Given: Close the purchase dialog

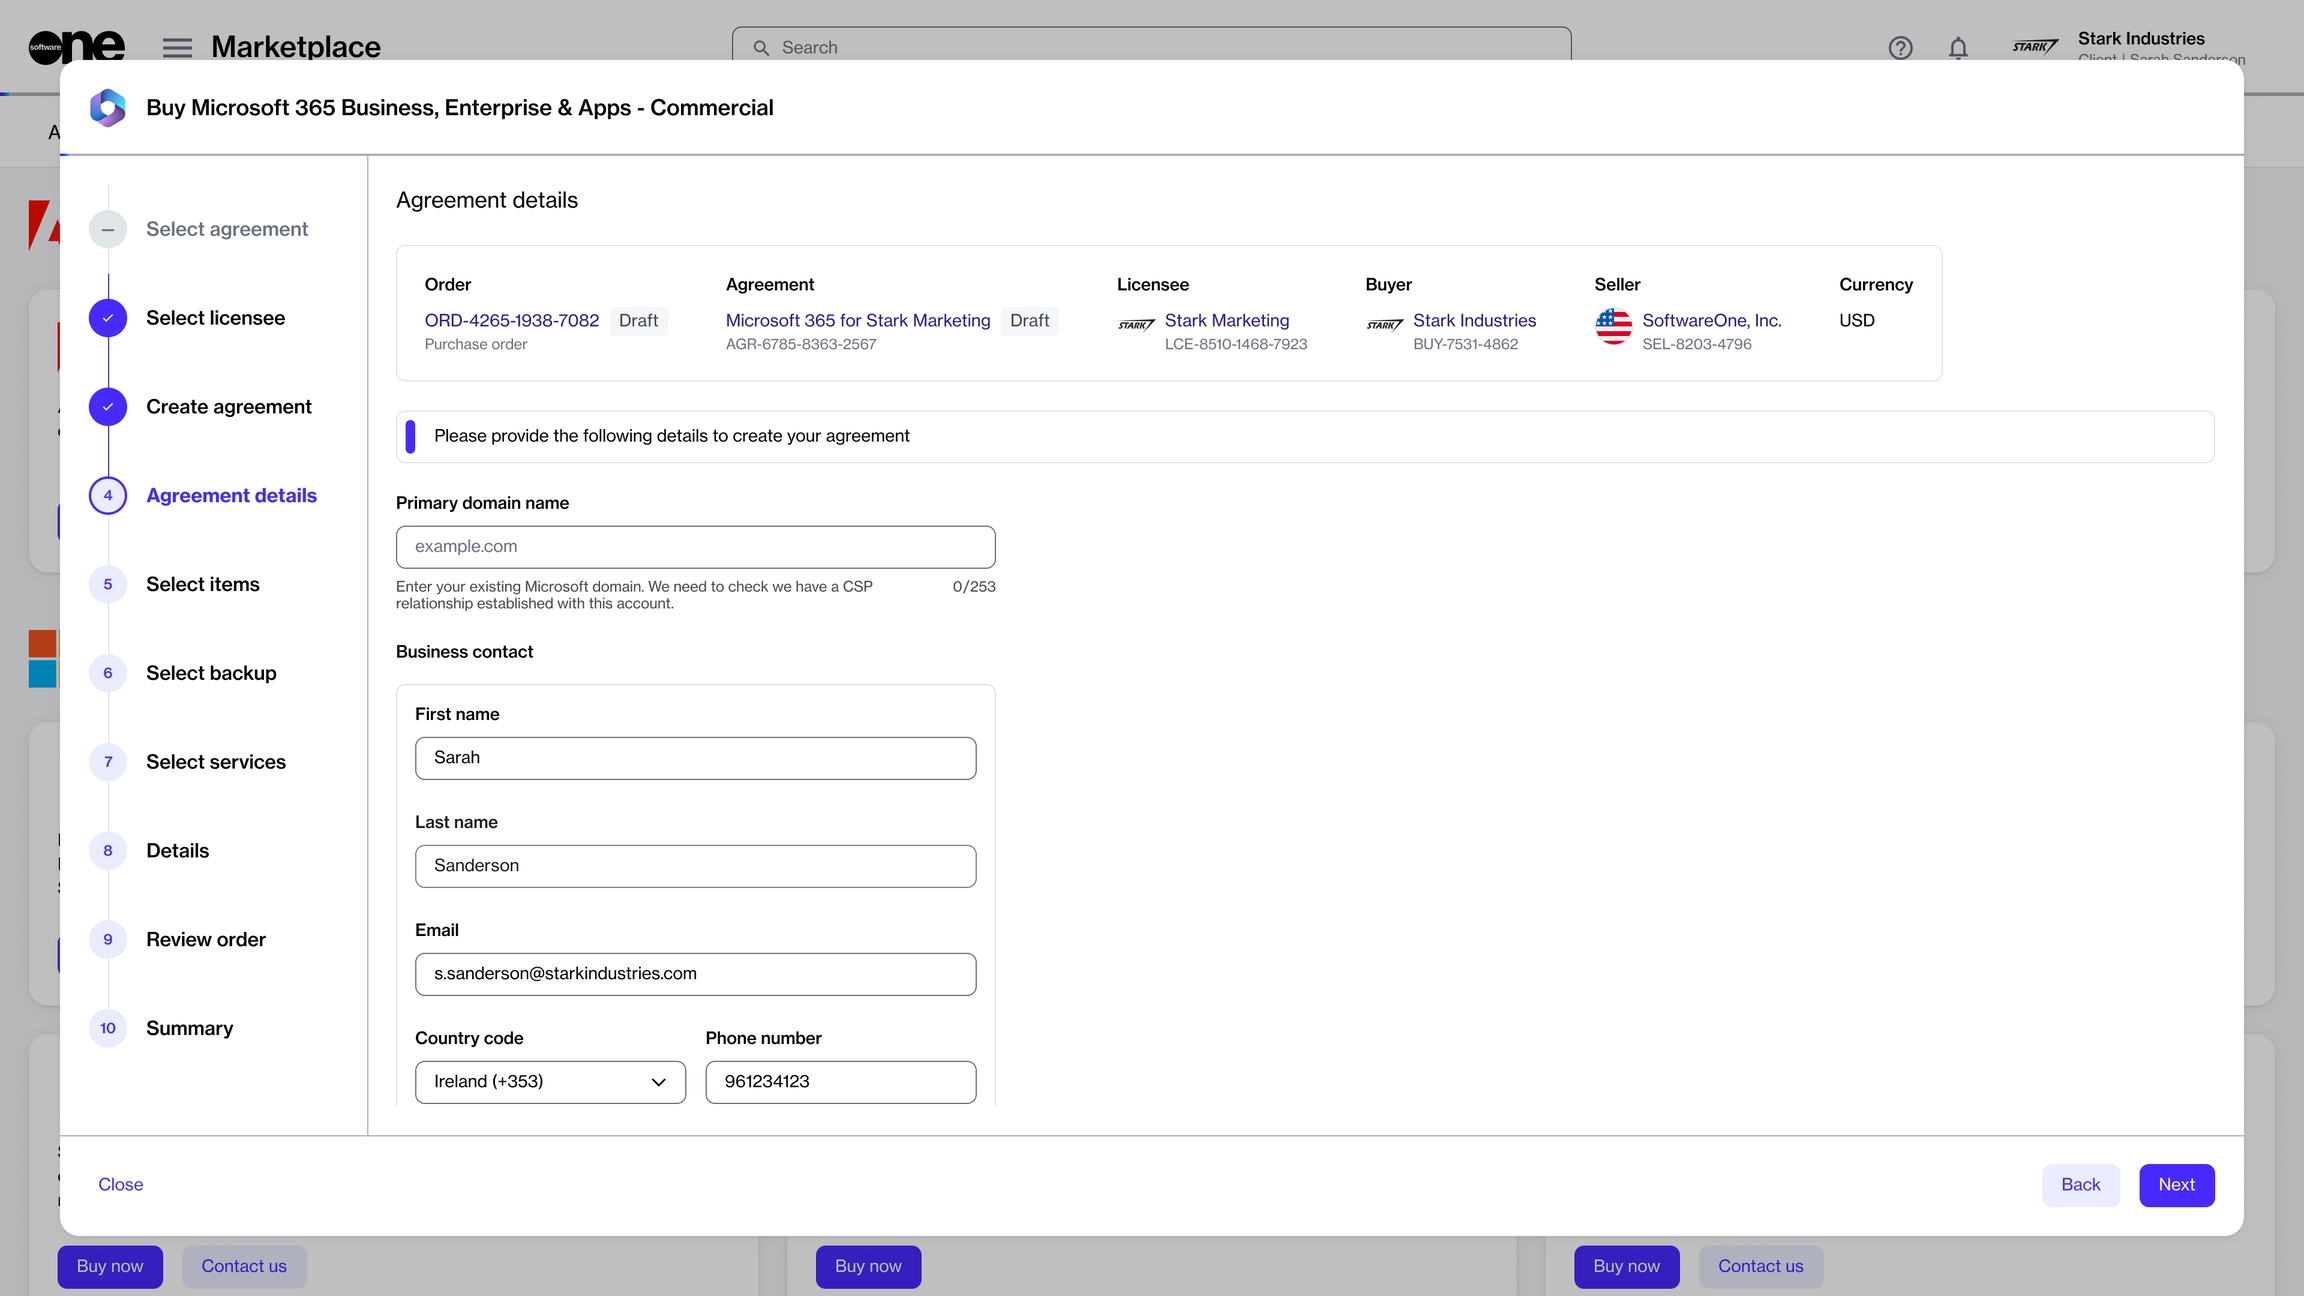Looking at the screenshot, I should (120, 1185).
